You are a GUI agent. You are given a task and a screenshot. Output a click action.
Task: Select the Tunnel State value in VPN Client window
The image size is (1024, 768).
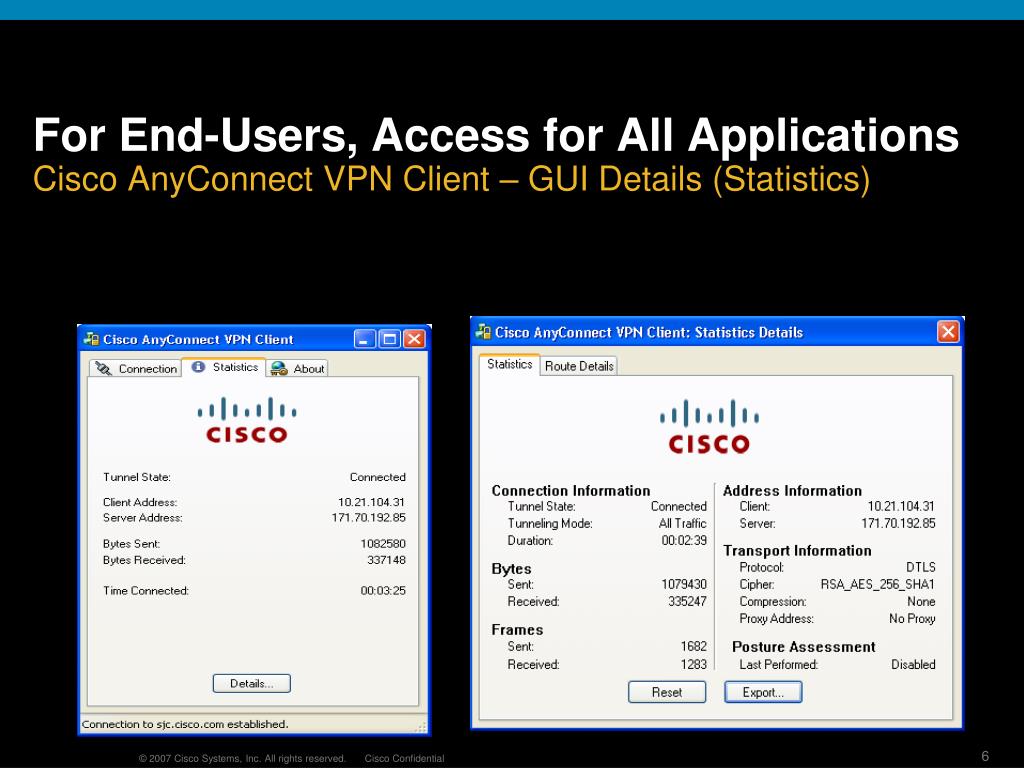tap(377, 477)
